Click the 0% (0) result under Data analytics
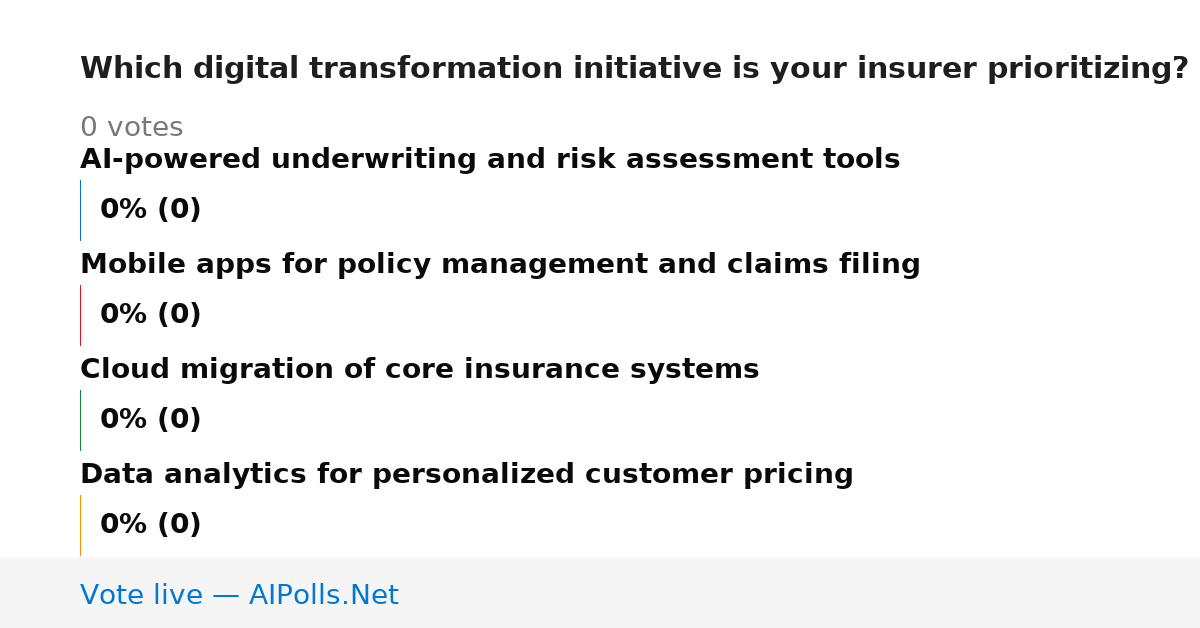Image resolution: width=1200 pixels, height=628 pixels. (x=150, y=525)
